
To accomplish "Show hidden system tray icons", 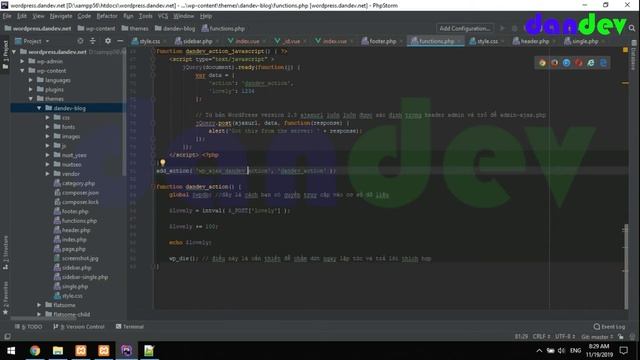I will 539,351.
